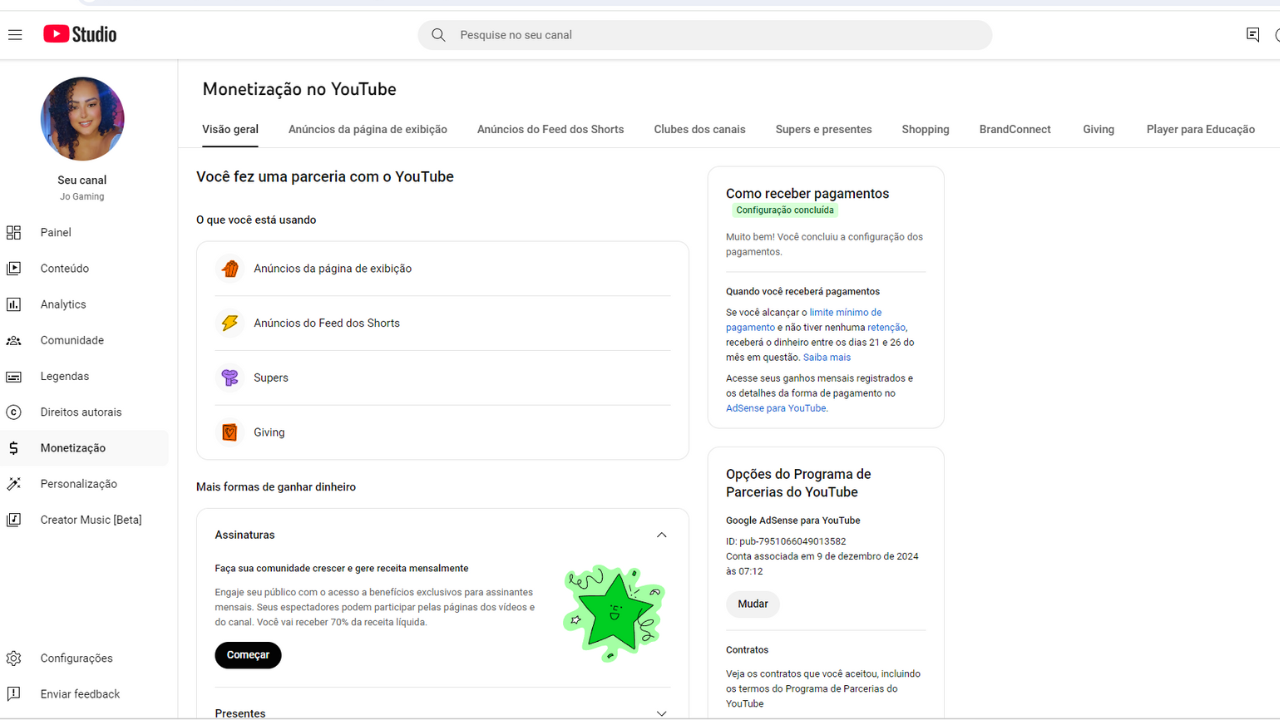1280x720 pixels.
Task: Click the Contratos heading
Action: click(747, 650)
